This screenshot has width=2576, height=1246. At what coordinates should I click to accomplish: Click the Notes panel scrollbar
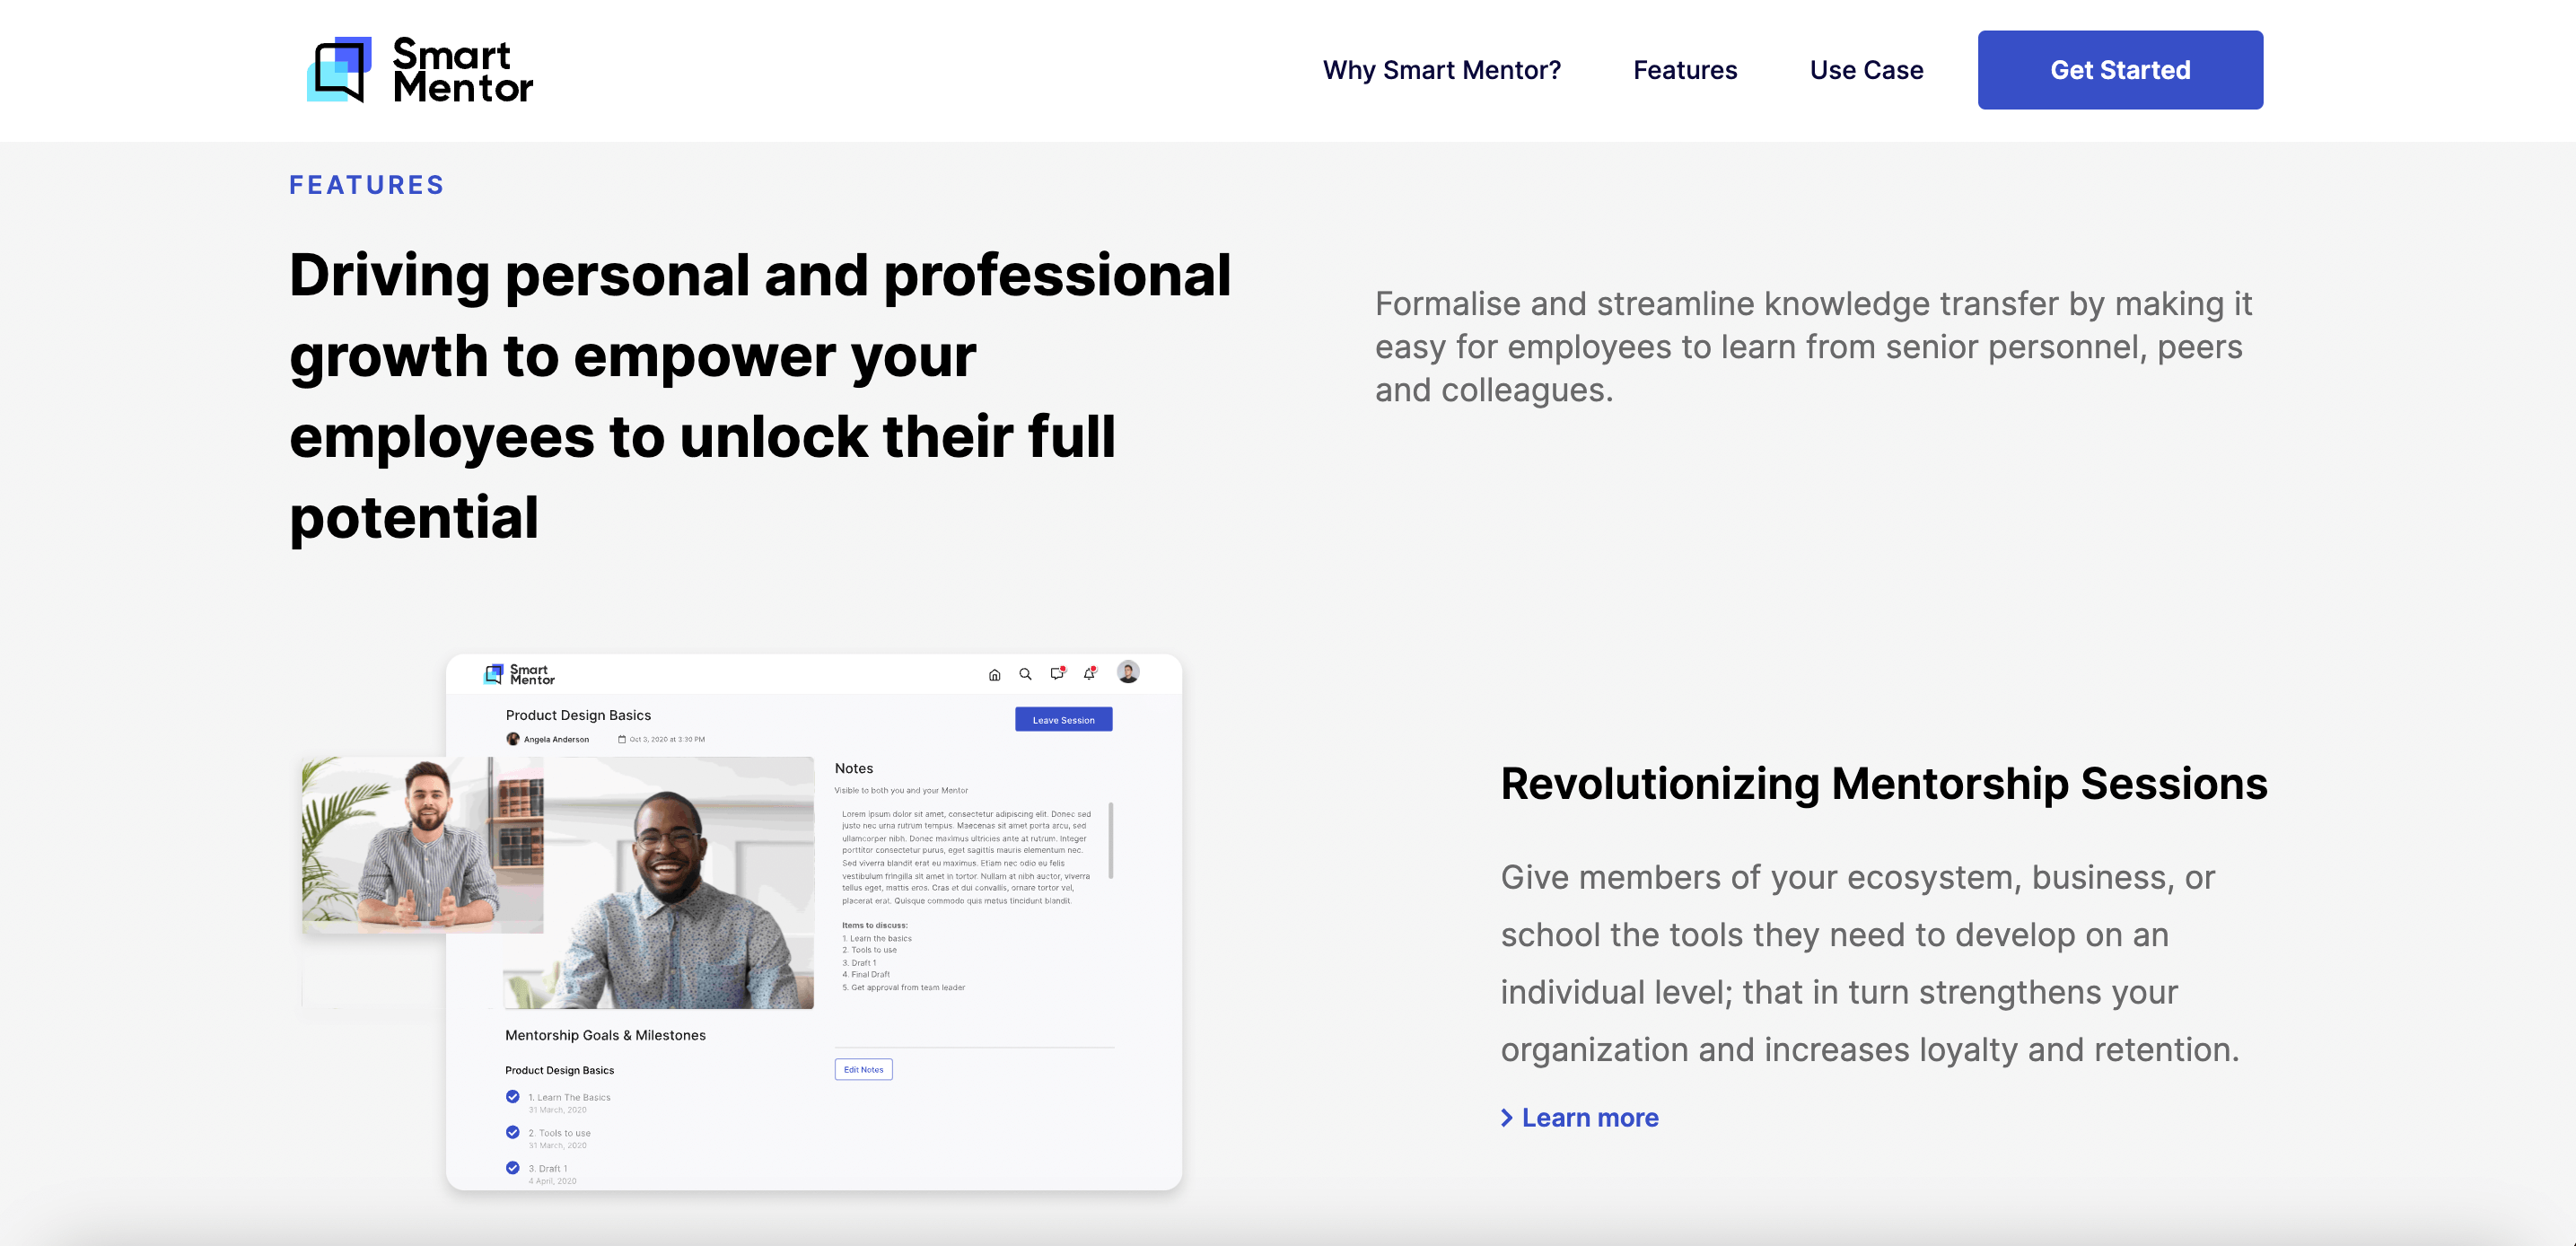[x=1111, y=841]
